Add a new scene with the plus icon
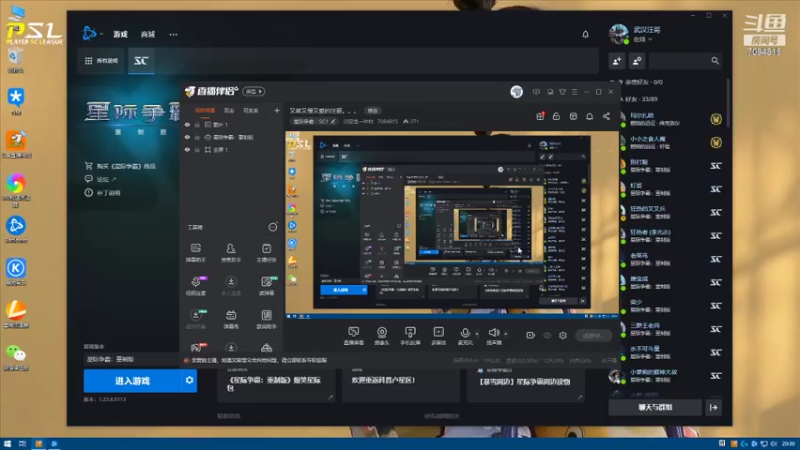Image resolution: width=800 pixels, height=450 pixels. (277, 110)
